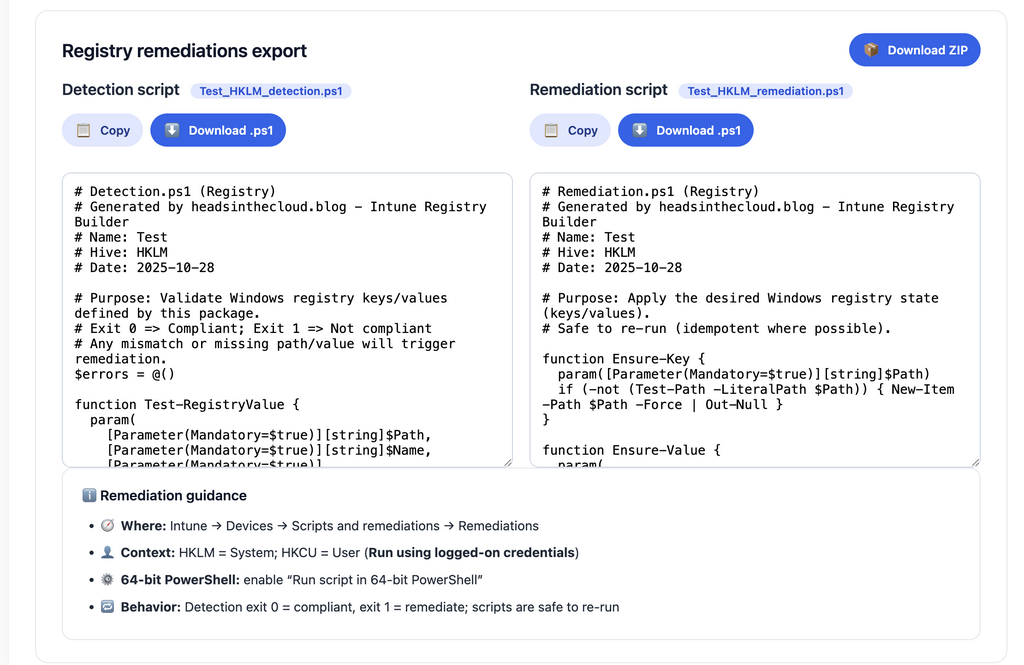Click the info icon beside Remediation guidance
The image size is (1024, 665).
pos(89,496)
